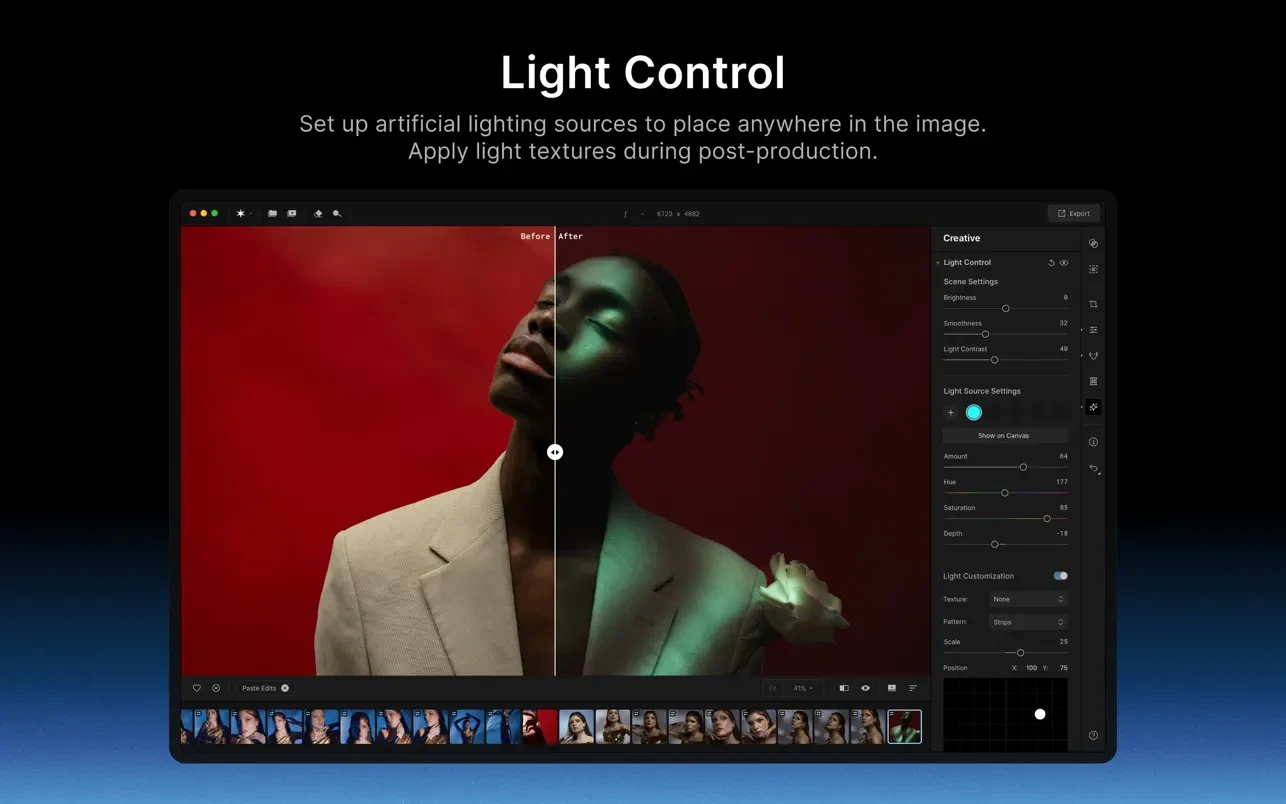Select the Creative sparkle tool icon

(x=1093, y=407)
